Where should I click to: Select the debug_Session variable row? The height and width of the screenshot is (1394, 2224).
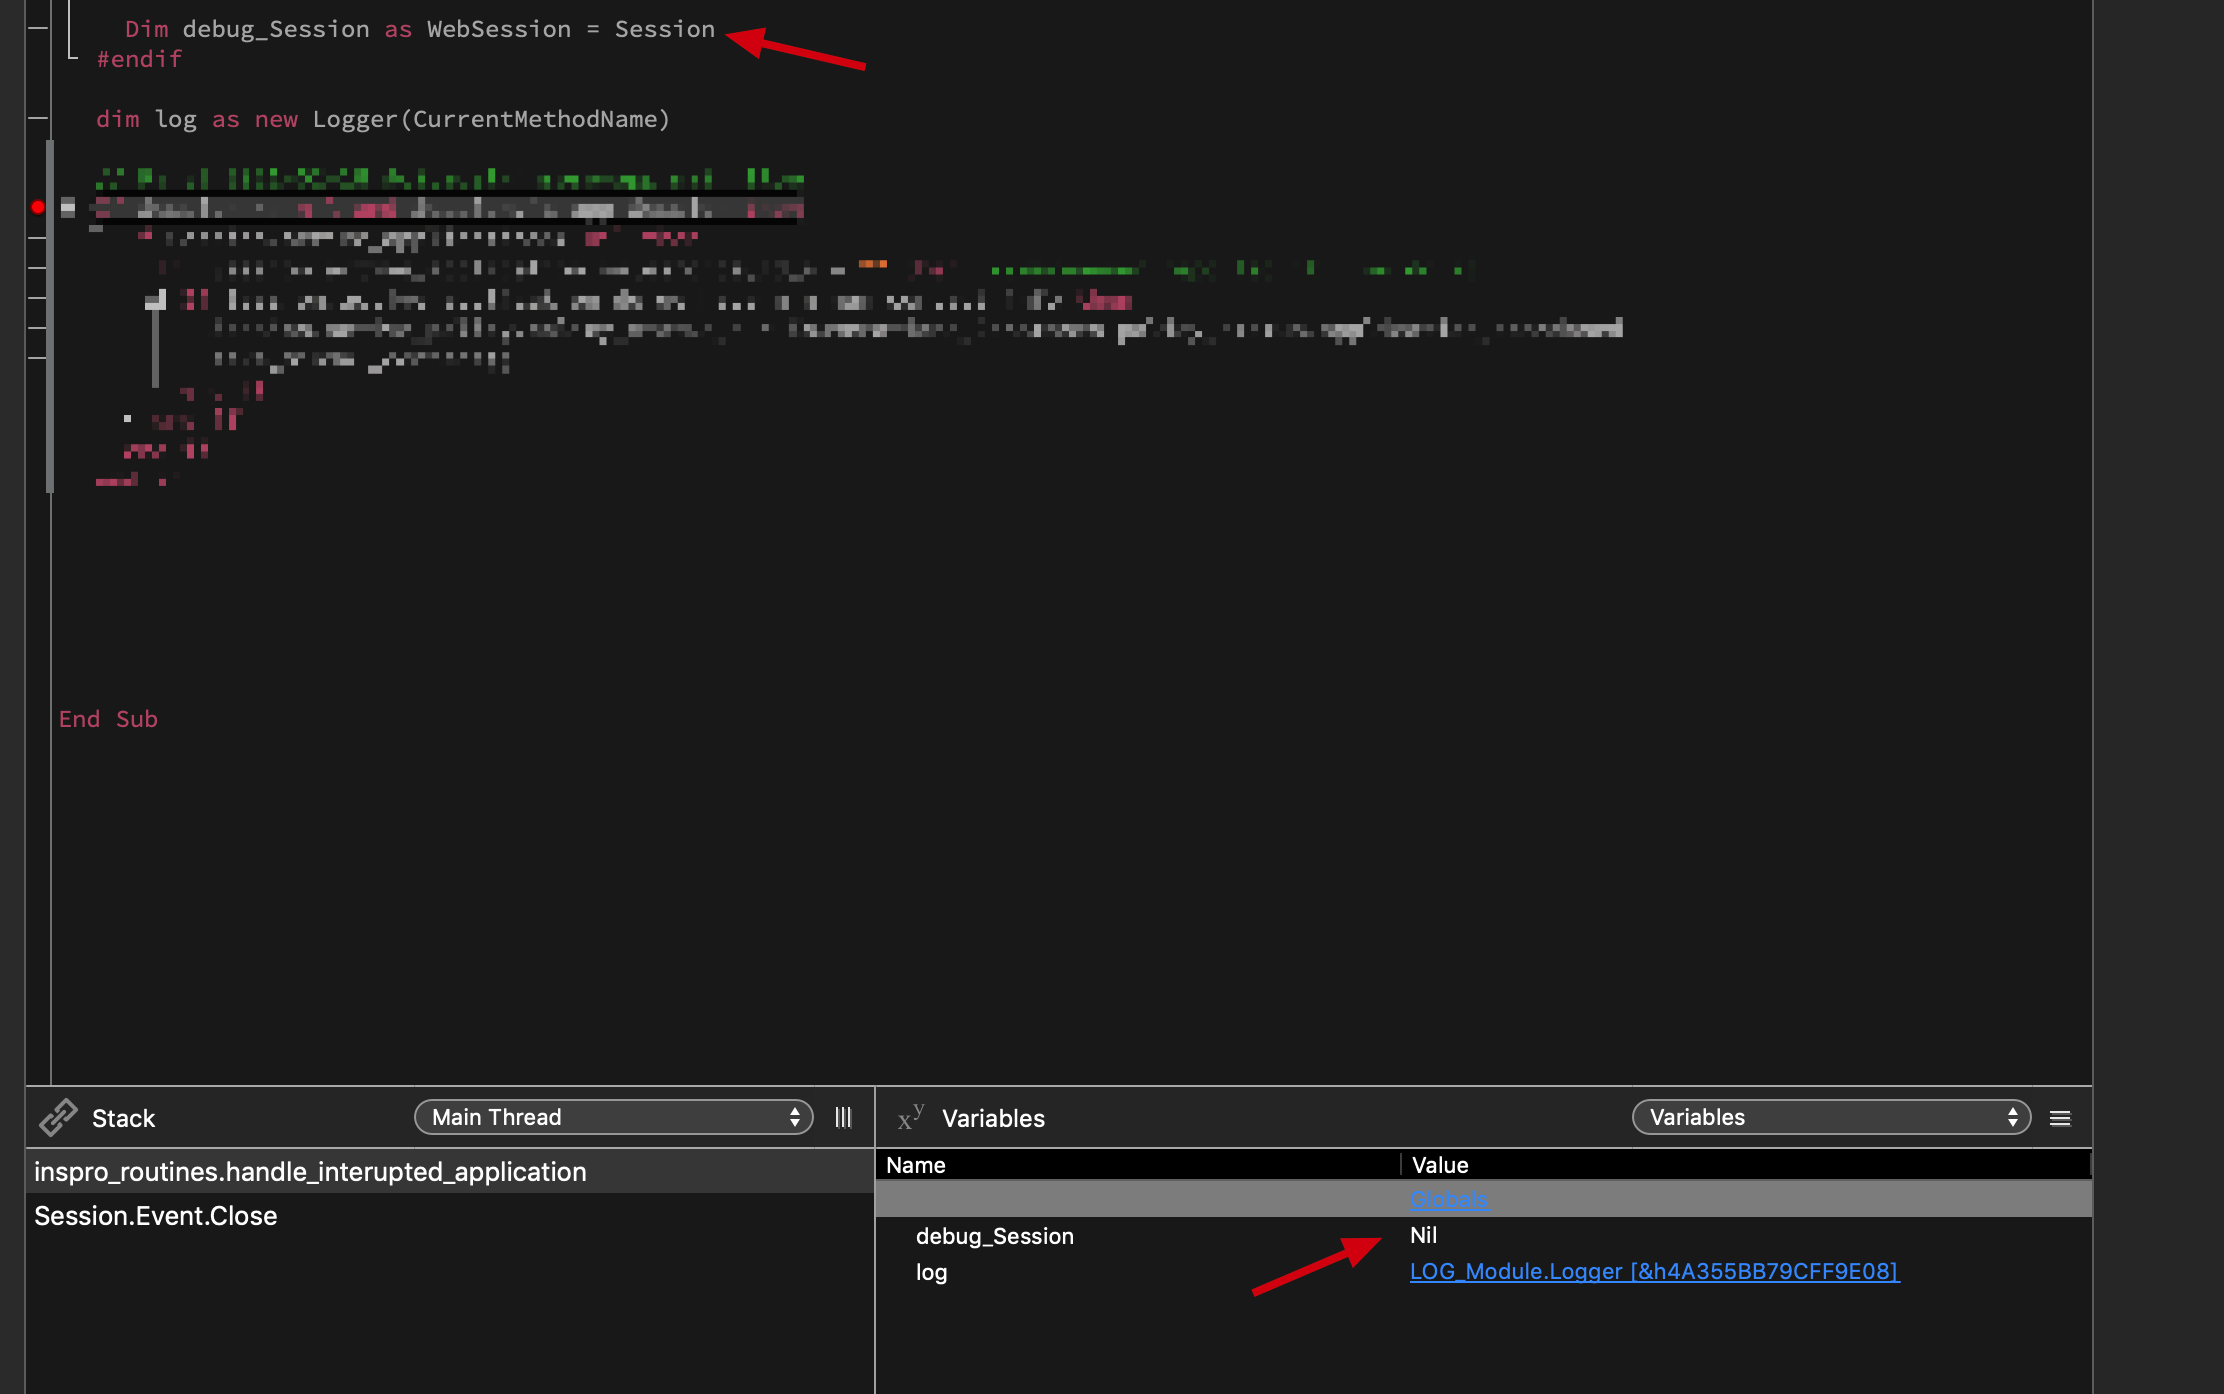pyautogui.click(x=994, y=1236)
